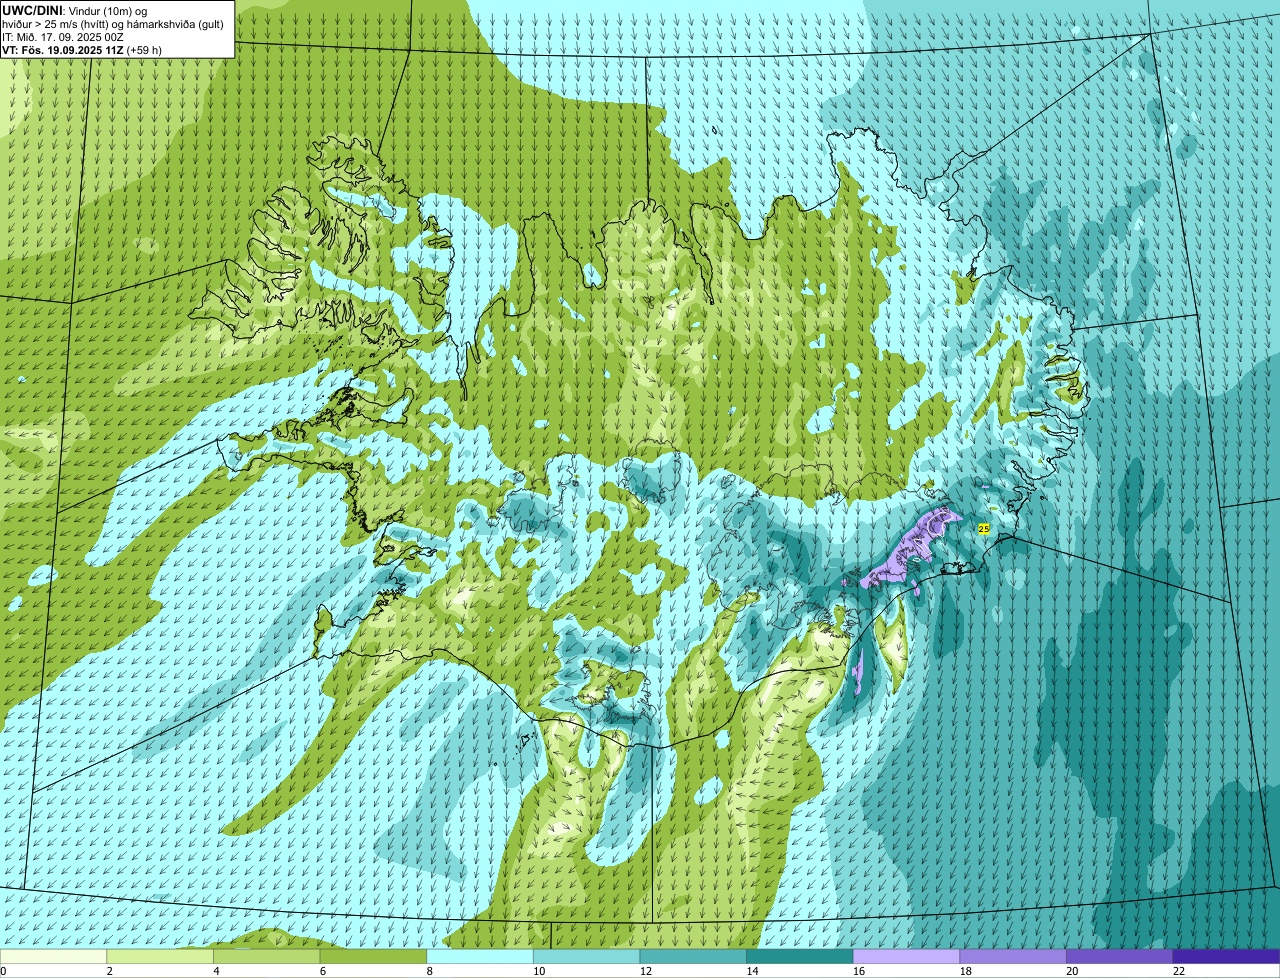Click the above-22 m/s dark indigo legend swatch
Image resolution: width=1280 pixels, height=978 pixels.
point(1227,956)
